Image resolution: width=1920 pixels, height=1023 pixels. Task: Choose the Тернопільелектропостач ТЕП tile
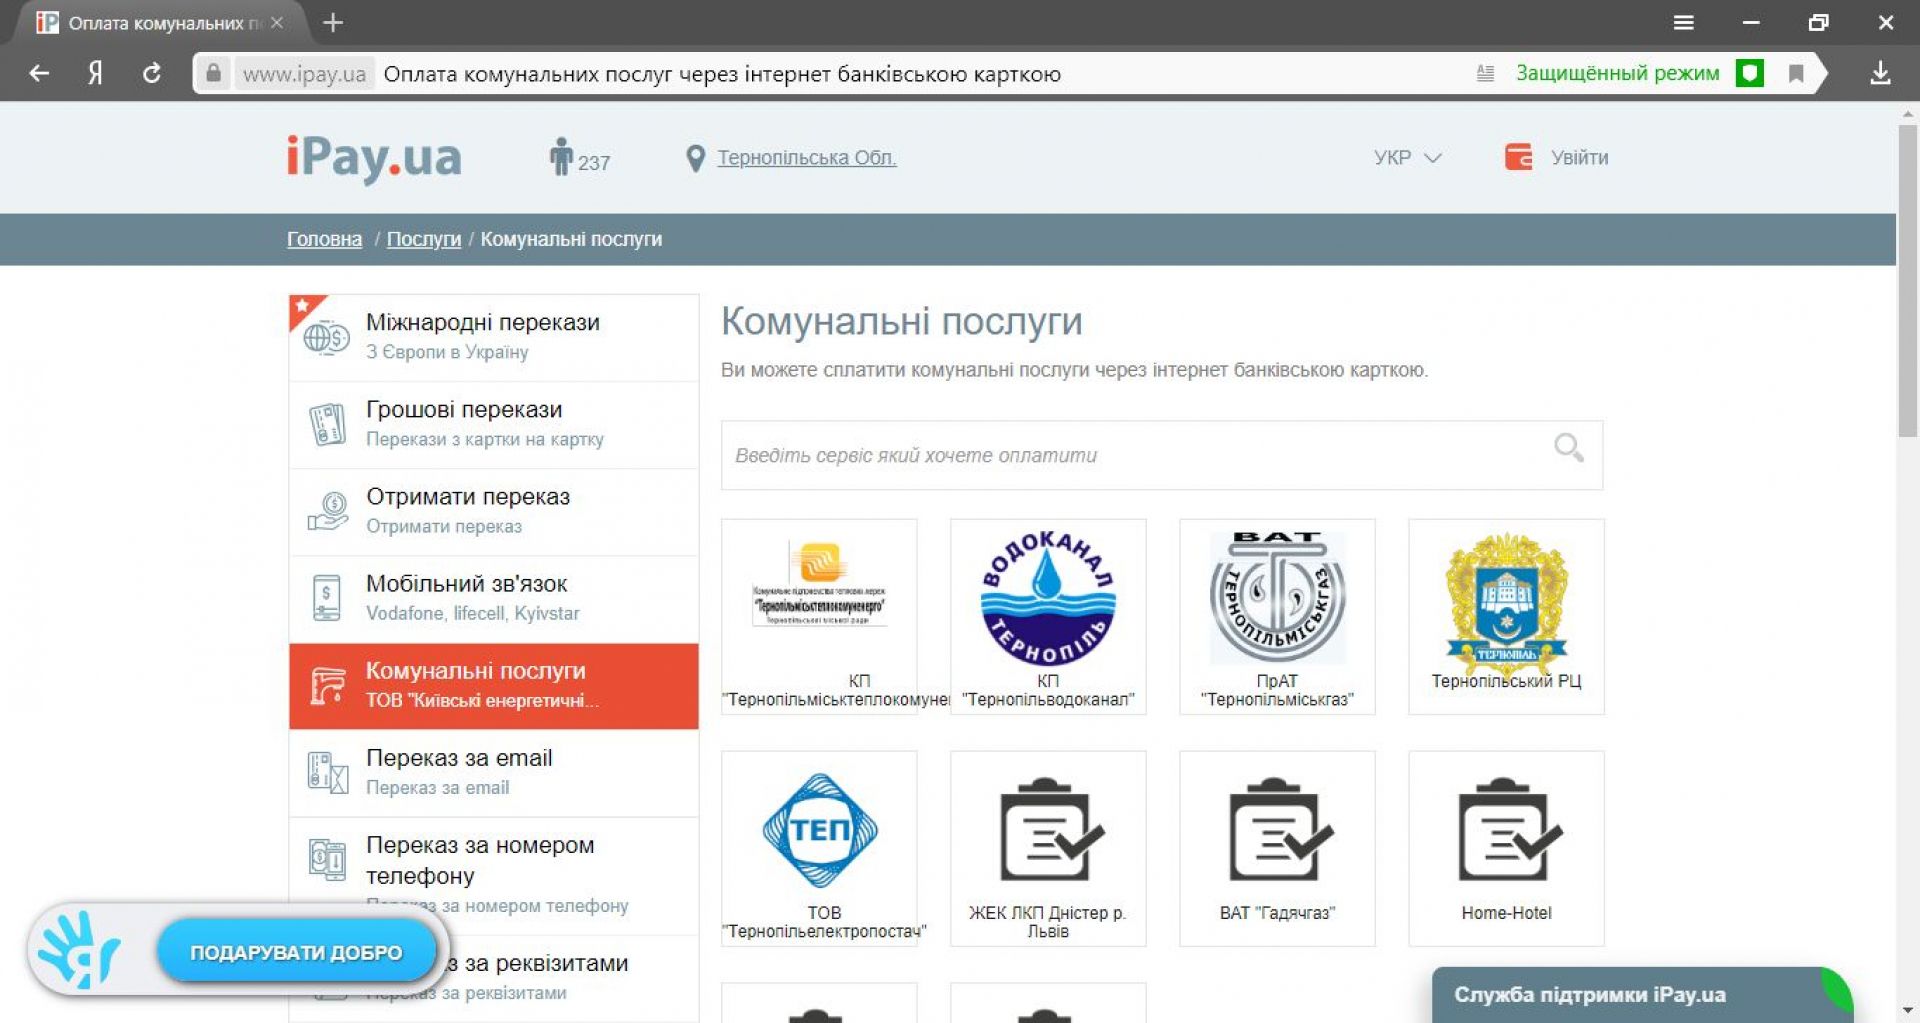tap(819, 848)
